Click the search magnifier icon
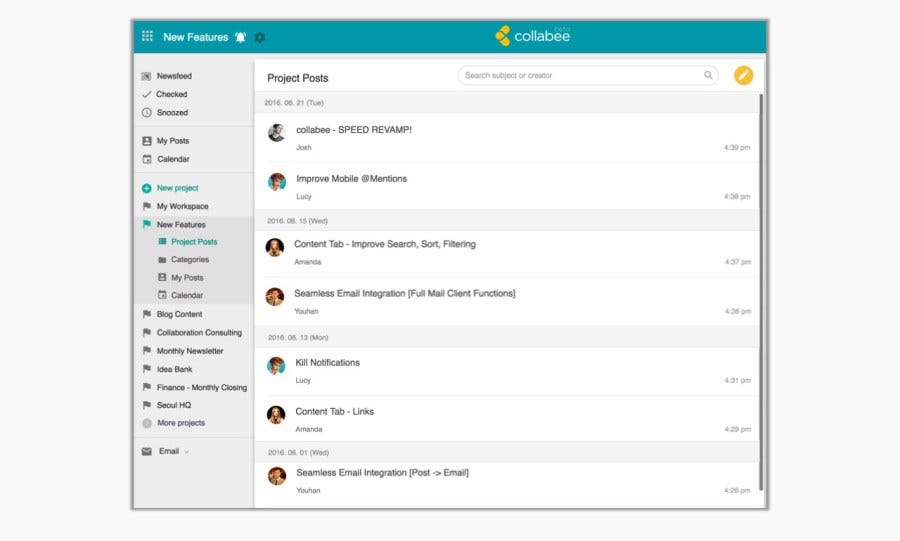 point(708,75)
